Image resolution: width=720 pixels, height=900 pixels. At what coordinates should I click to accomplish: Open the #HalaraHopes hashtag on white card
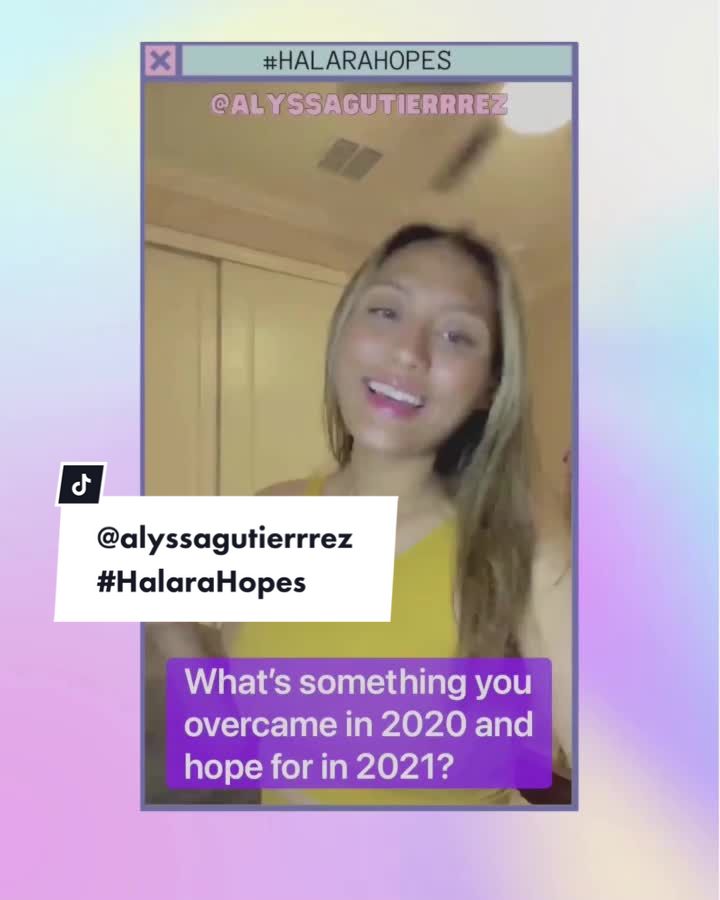click(202, 582)
